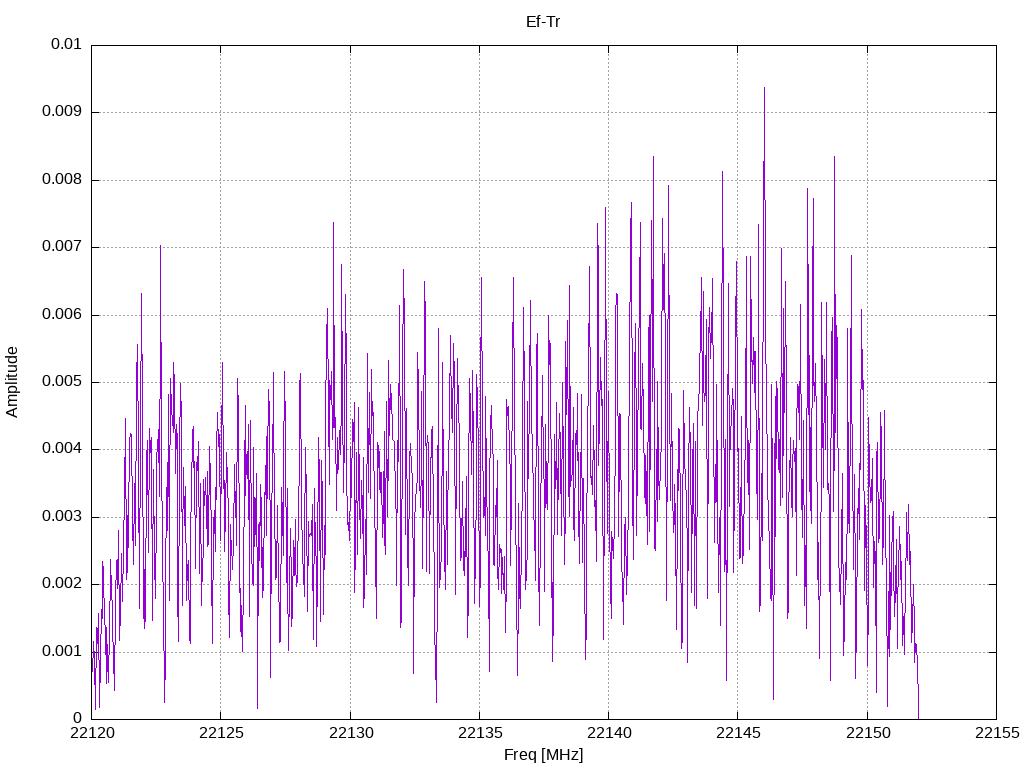The width and height of the screenshot is (1024, 768).
Task: Click y-axis tick label 0.009
Action: click(x=62, y=112)
